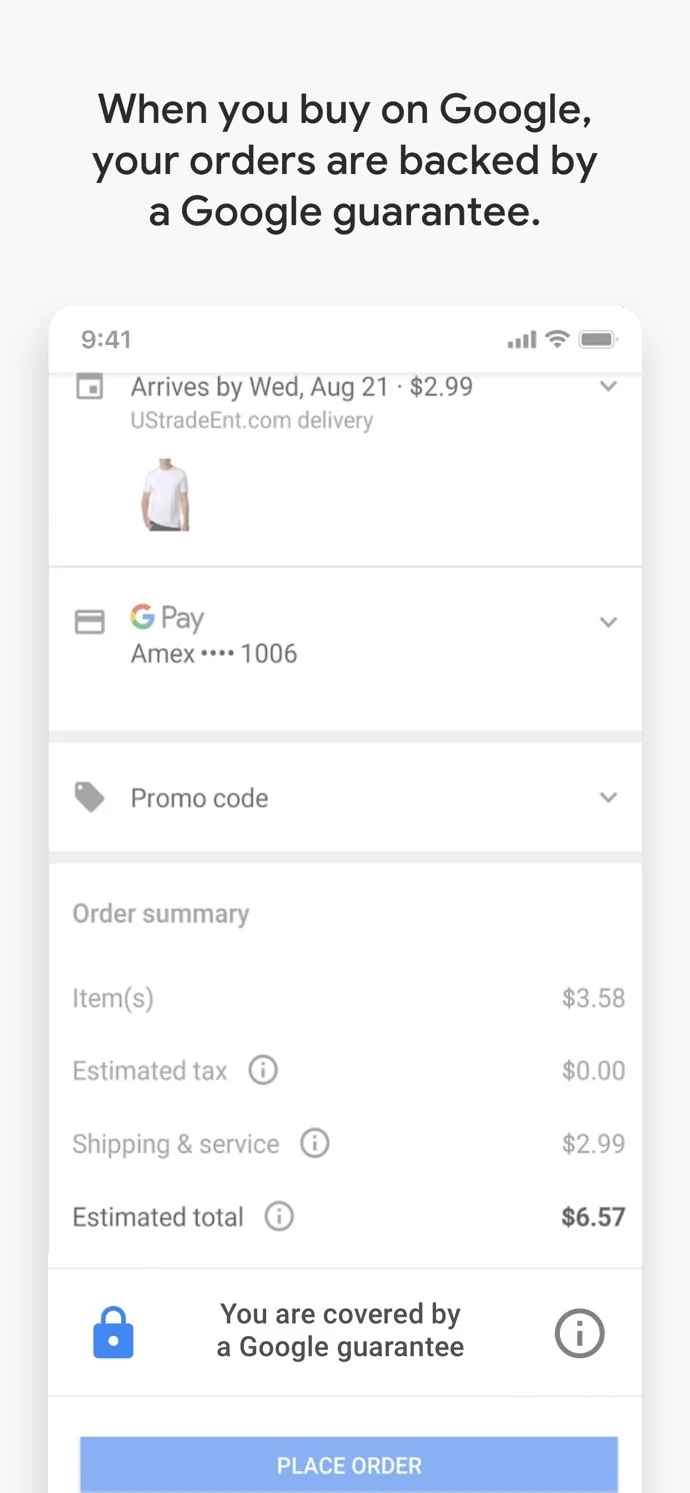
Task: Open the Google guarantee info circle
Action: pos(579,1332)
